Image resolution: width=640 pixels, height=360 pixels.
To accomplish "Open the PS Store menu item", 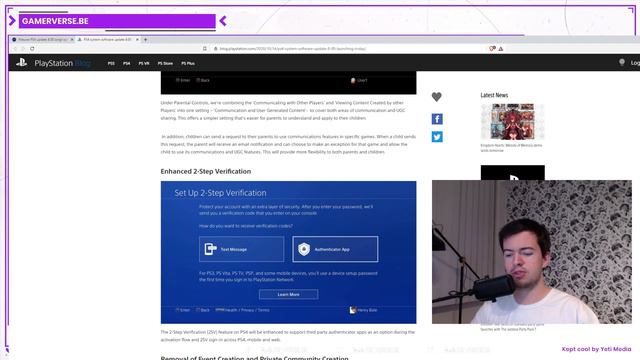I will pos(165,63).
